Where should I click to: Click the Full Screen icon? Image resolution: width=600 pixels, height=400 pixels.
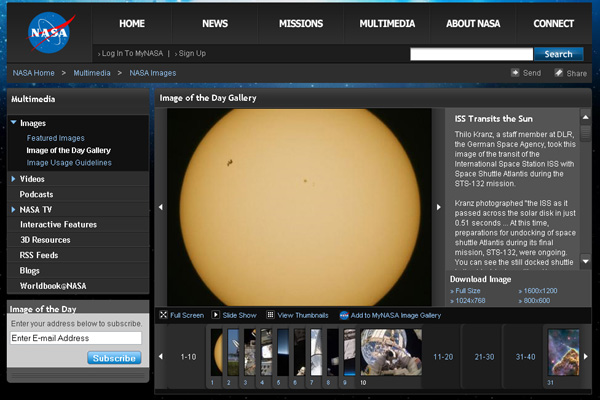[x=163, y=315]
